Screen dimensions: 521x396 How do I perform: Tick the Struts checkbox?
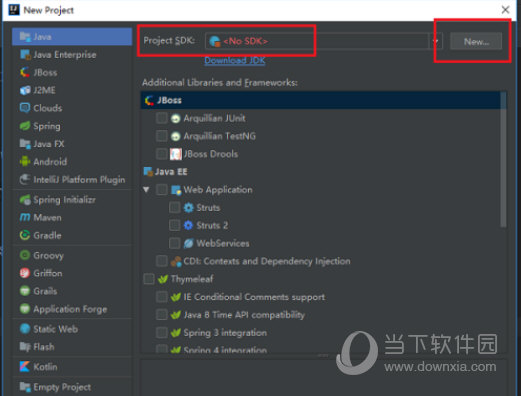175,208
